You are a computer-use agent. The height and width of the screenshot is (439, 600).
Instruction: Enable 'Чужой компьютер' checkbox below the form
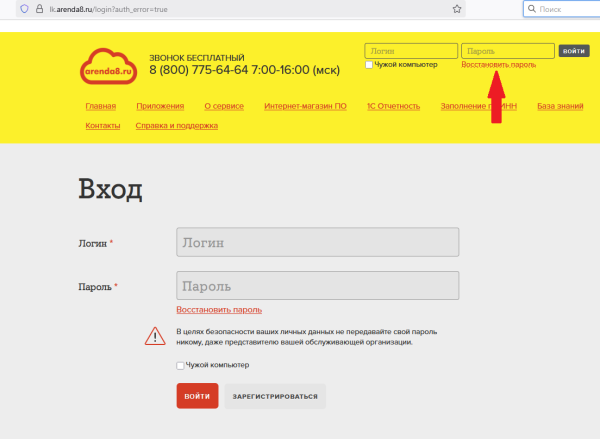coord(180,366)
